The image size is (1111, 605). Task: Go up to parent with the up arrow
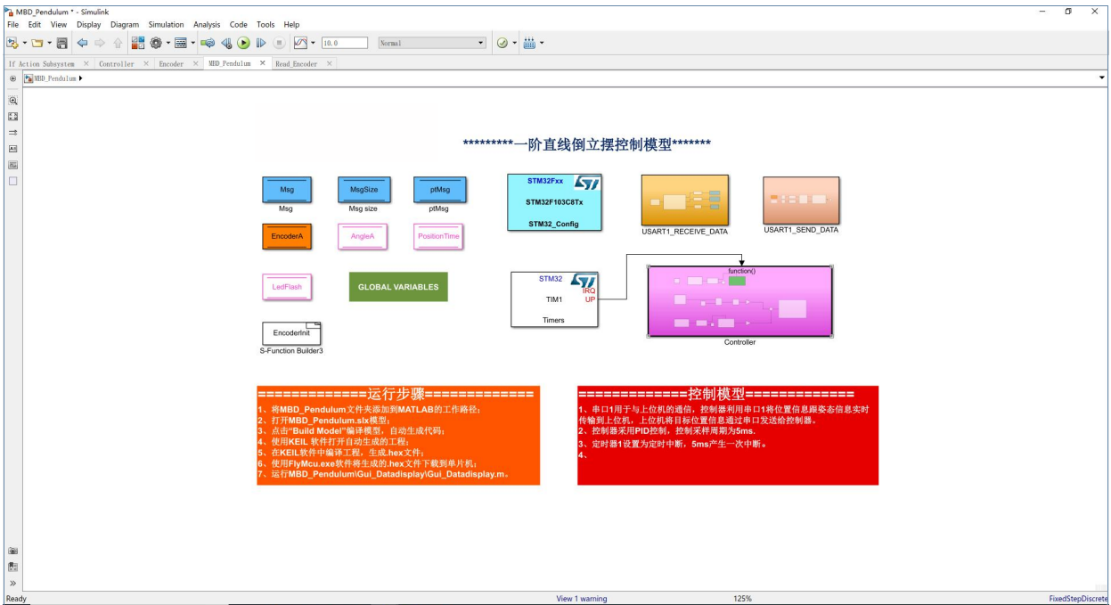pos(118,43)
